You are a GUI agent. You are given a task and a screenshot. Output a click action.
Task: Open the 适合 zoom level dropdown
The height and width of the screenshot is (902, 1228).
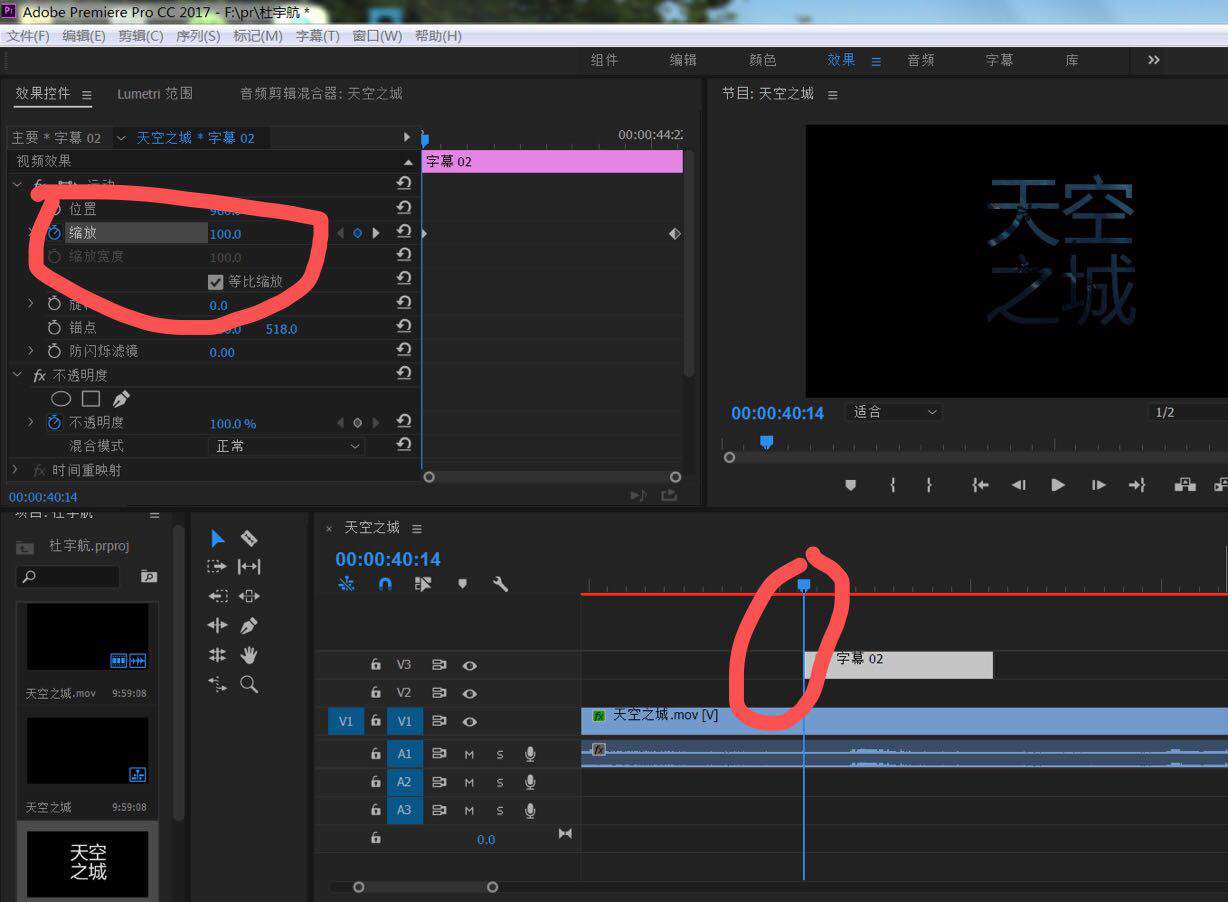coord(893,412)
